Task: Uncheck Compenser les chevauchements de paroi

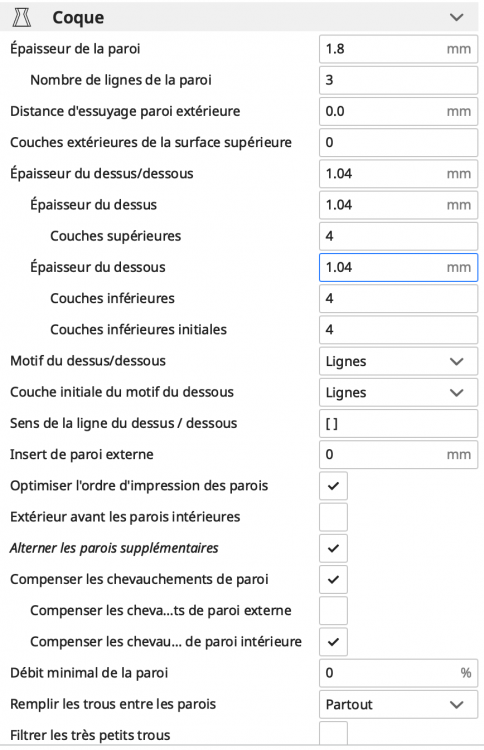Action: coord(333,580)
